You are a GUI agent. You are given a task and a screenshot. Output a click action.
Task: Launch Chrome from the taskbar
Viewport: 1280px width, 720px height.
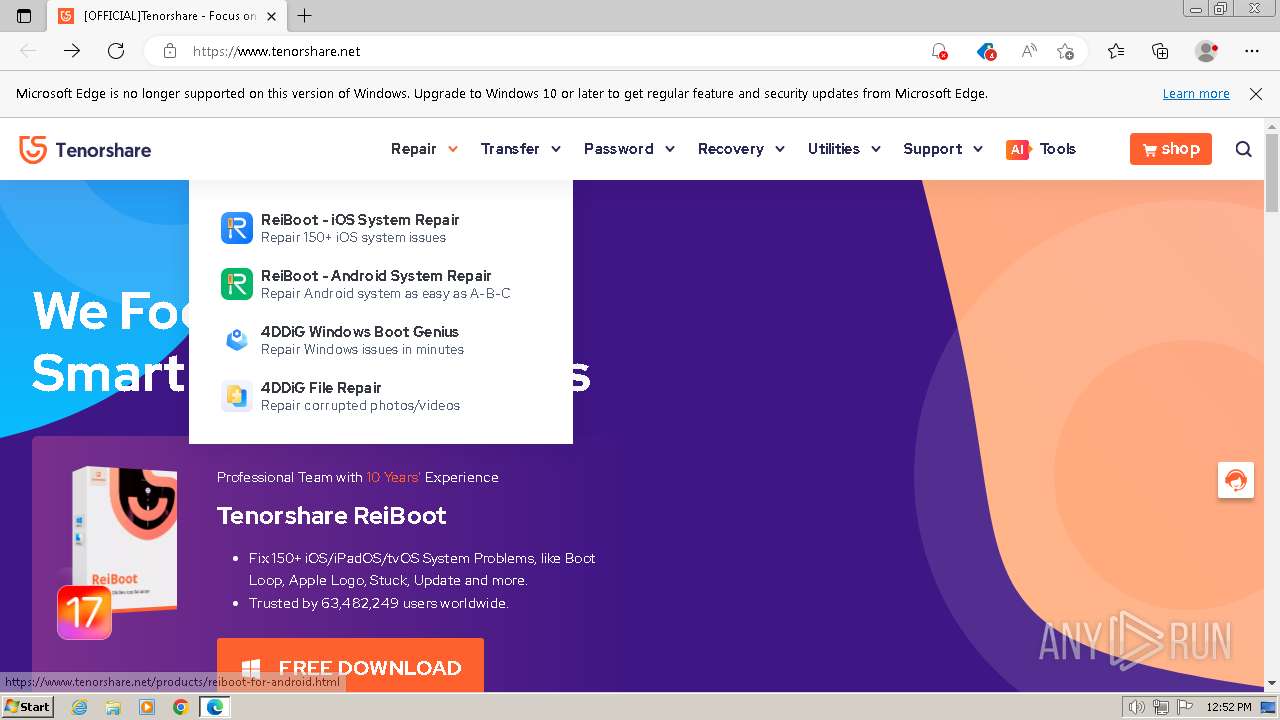coord(181,707)
